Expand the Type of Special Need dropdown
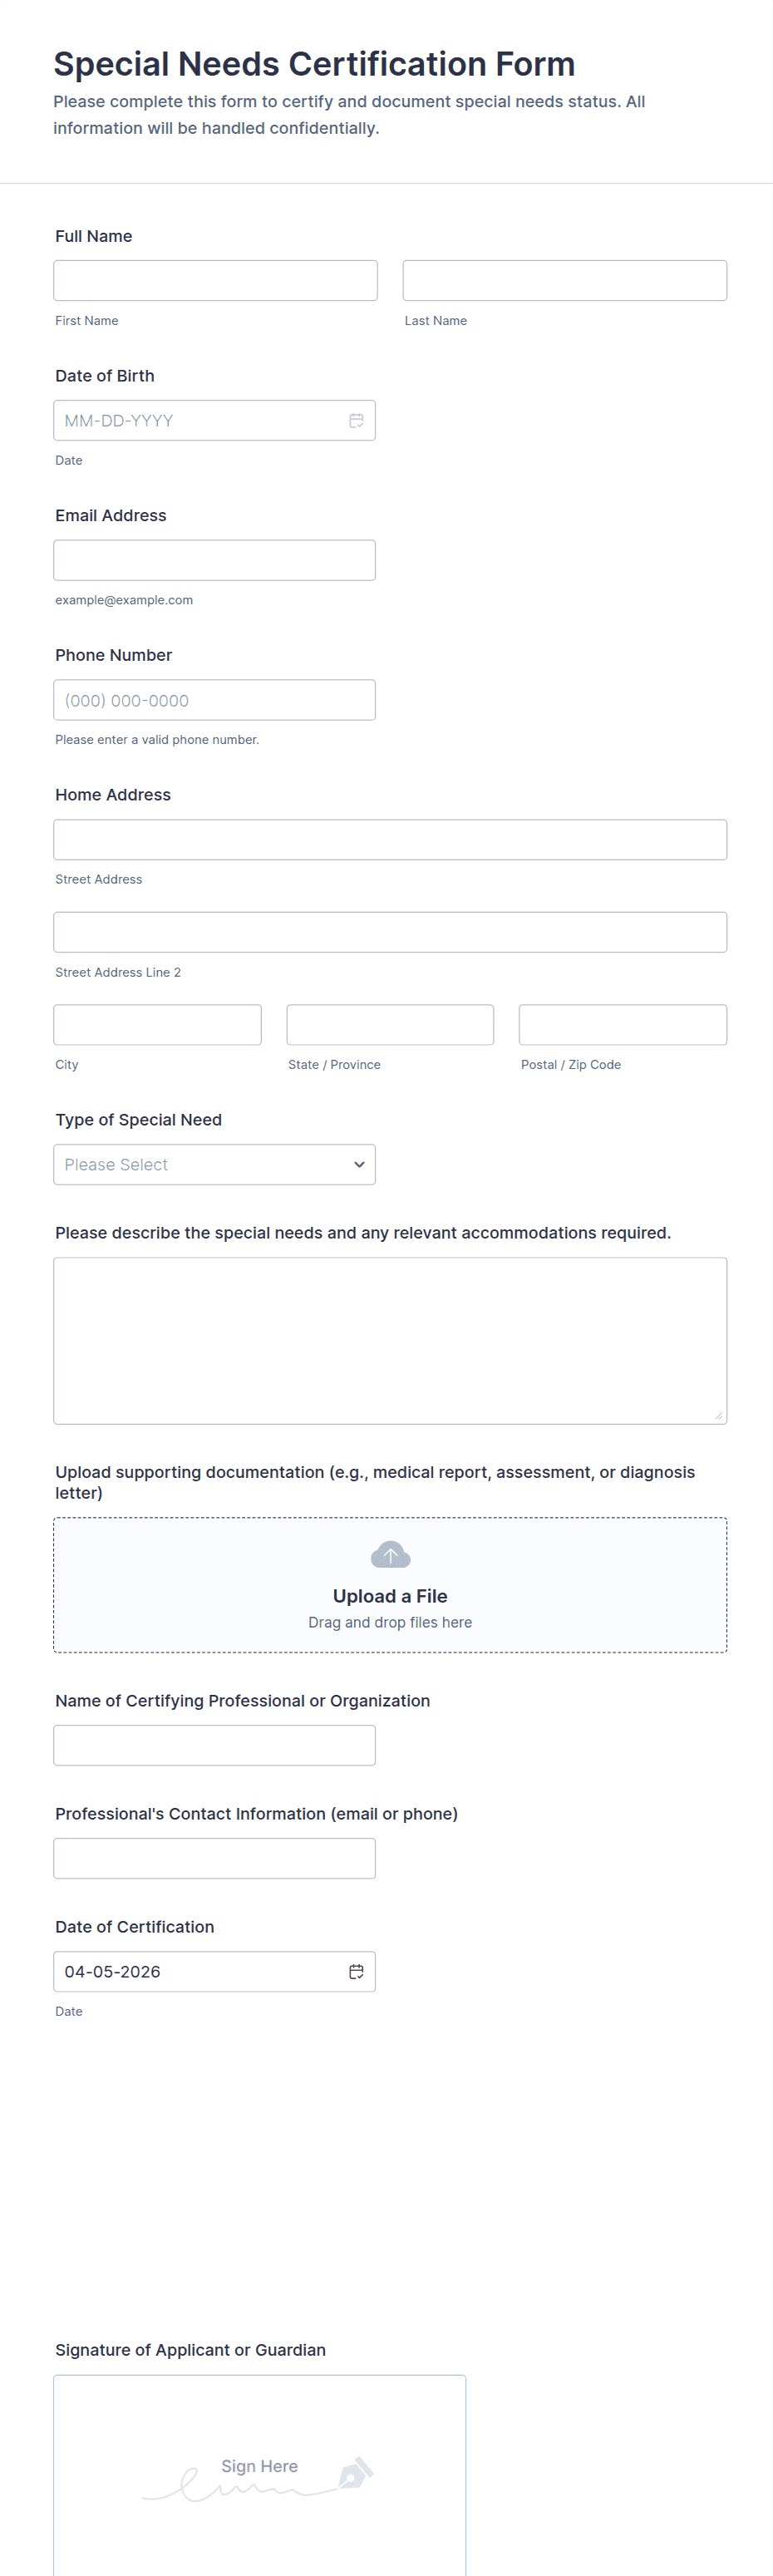773x2576 pixels. [214, 1165]
